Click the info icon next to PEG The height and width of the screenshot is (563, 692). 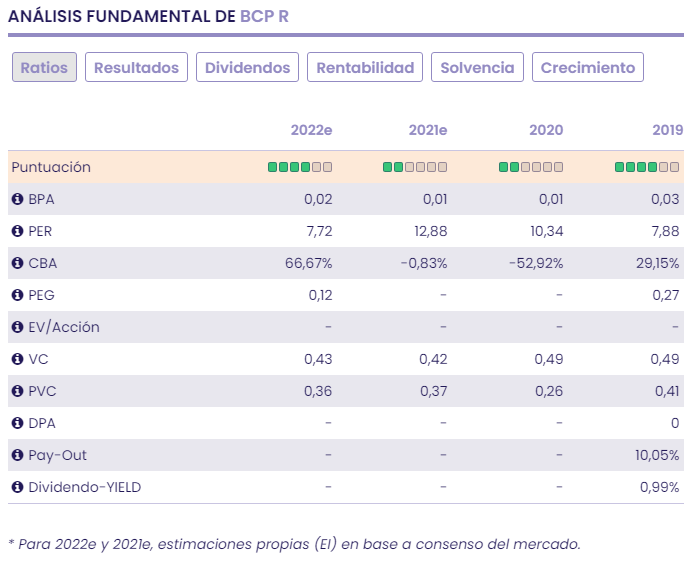[17, 295]
